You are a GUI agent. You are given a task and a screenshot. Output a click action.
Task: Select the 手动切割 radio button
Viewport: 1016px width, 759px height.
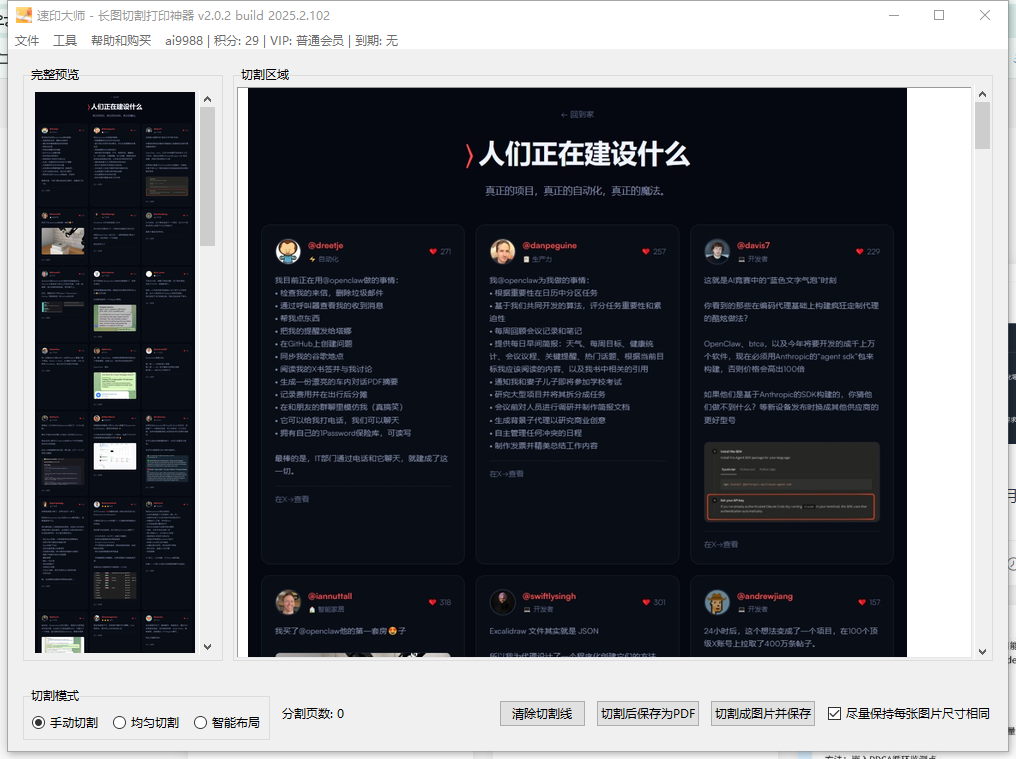(39, 722)
